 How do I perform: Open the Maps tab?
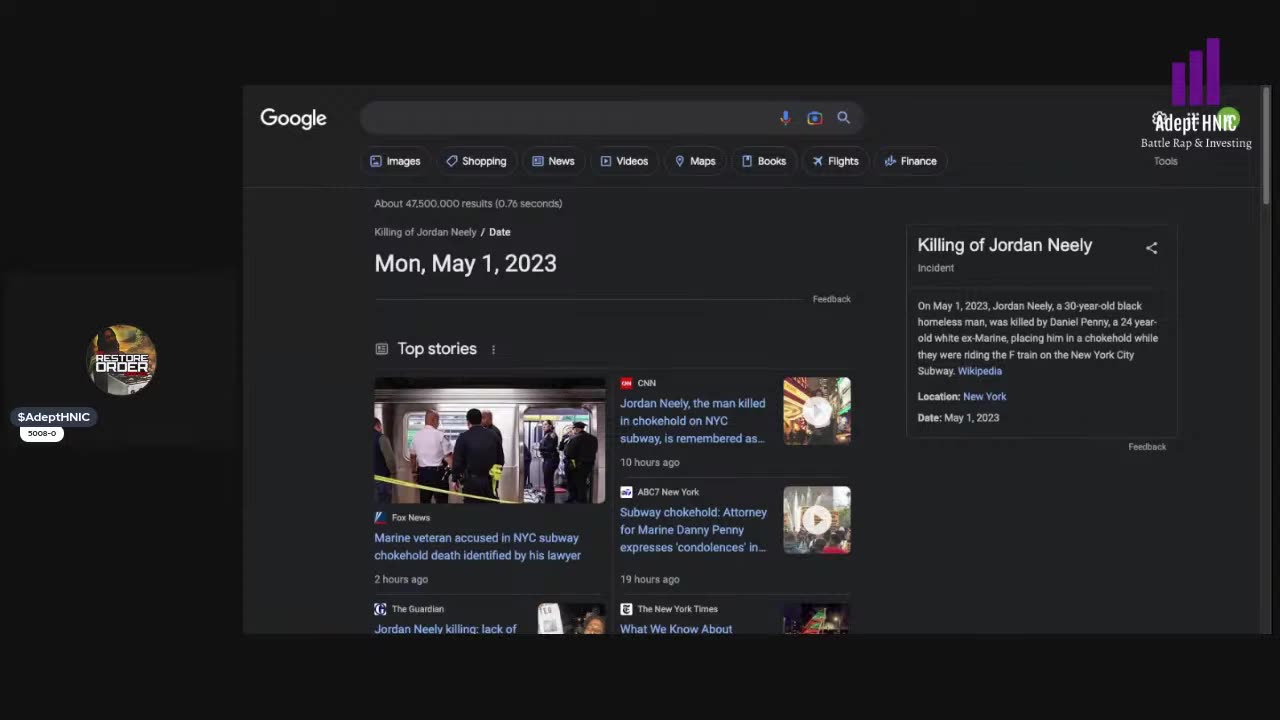[x=695, y=161]
